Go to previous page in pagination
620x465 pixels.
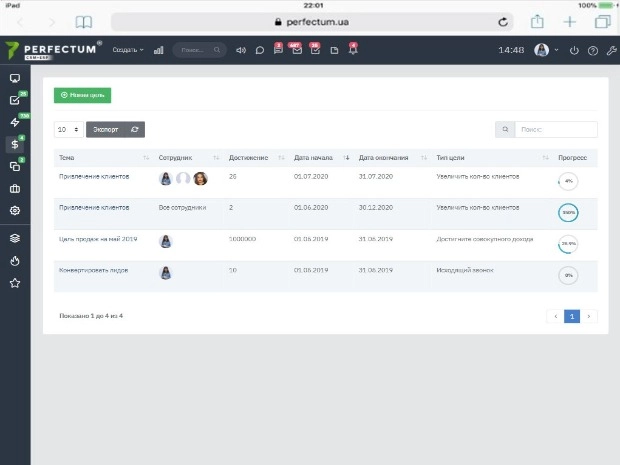pyautogui.click(x=556, y=316)
